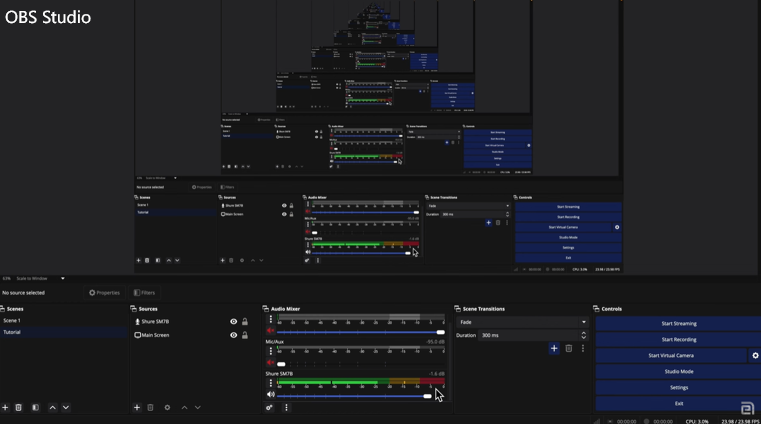Add a configurable transition with the plus icon

pyautogui.click(x=554, y=348)
